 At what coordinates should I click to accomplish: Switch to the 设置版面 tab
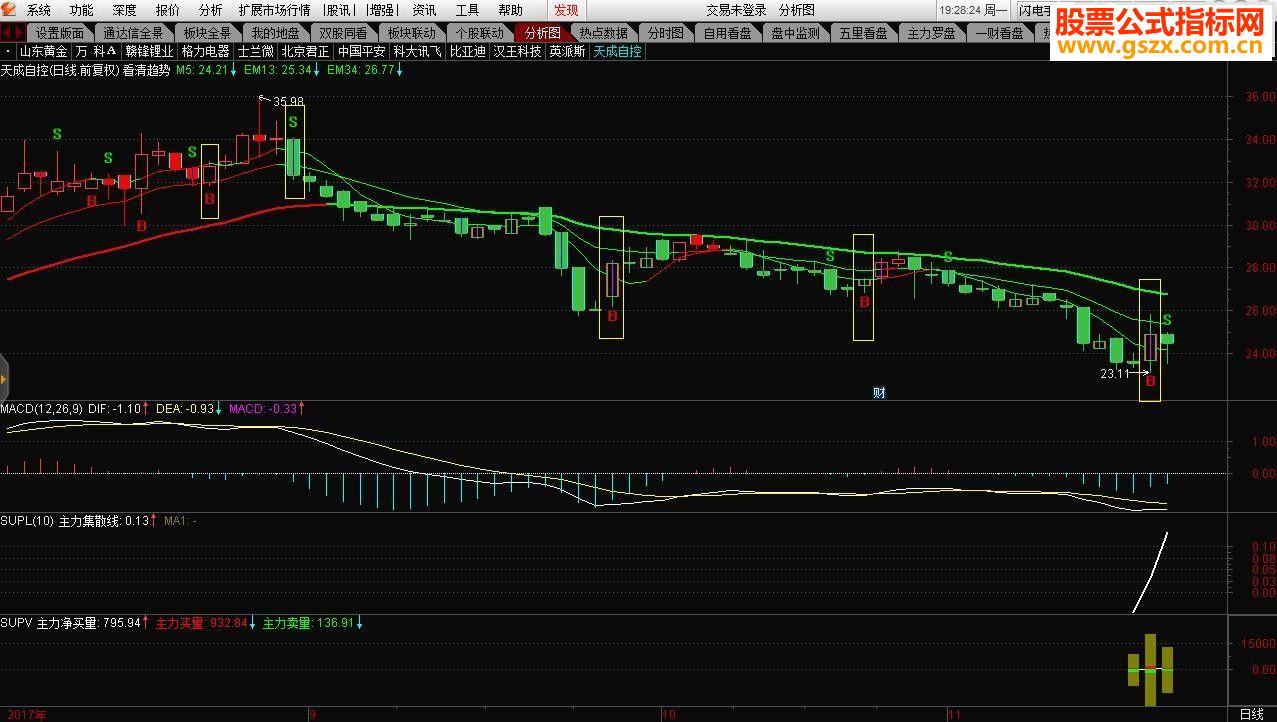pos(60,32)
